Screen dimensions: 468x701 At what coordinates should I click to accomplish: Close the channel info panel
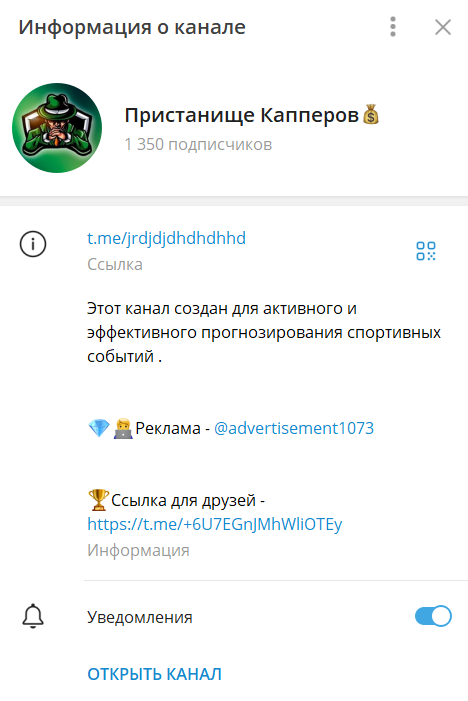click(443, 27)
